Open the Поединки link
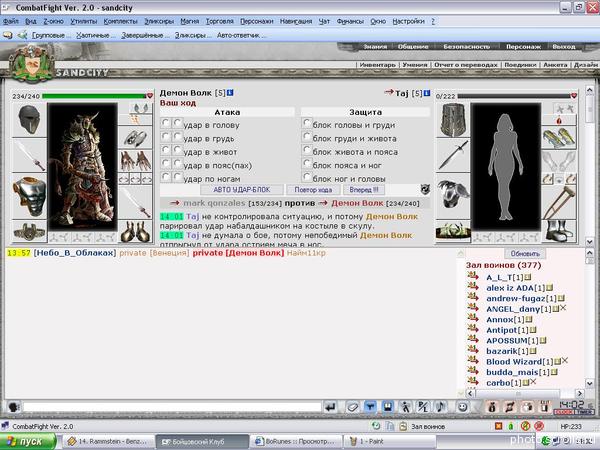Screen dimensions: 600x450 pyautogui.click(x=520, y=65)
